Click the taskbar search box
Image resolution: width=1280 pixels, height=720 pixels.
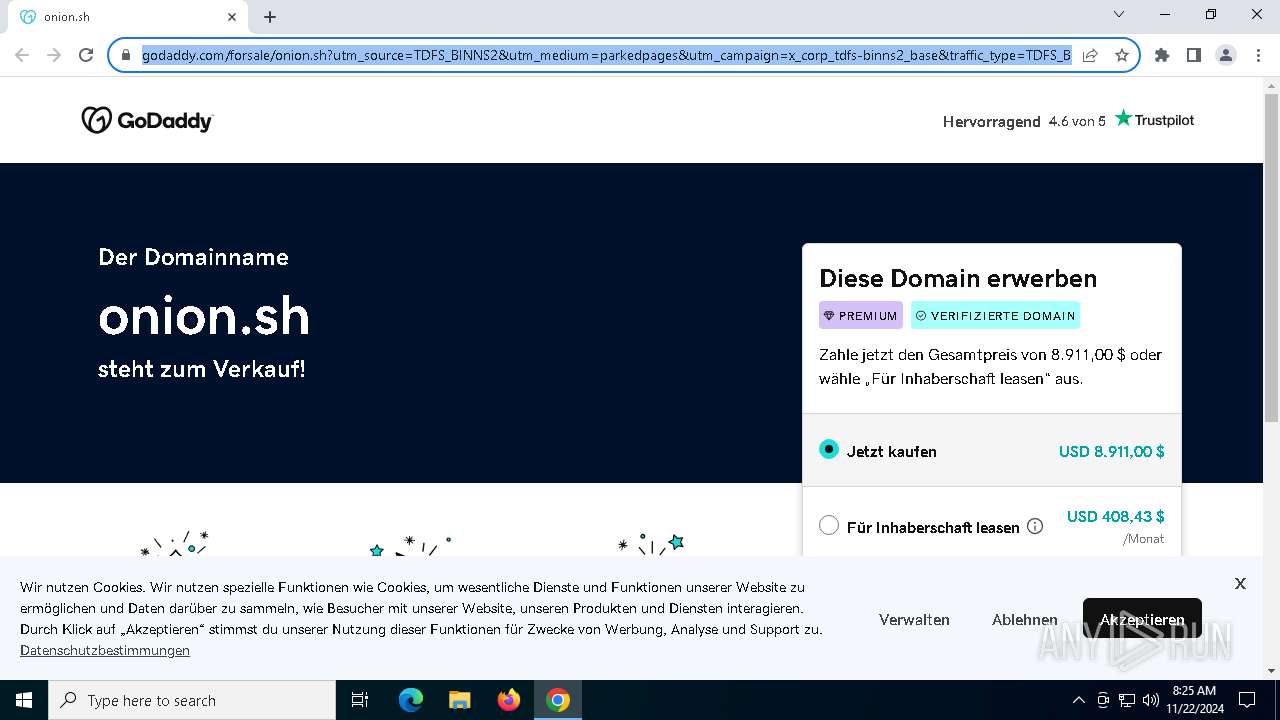tap(192, 700)
